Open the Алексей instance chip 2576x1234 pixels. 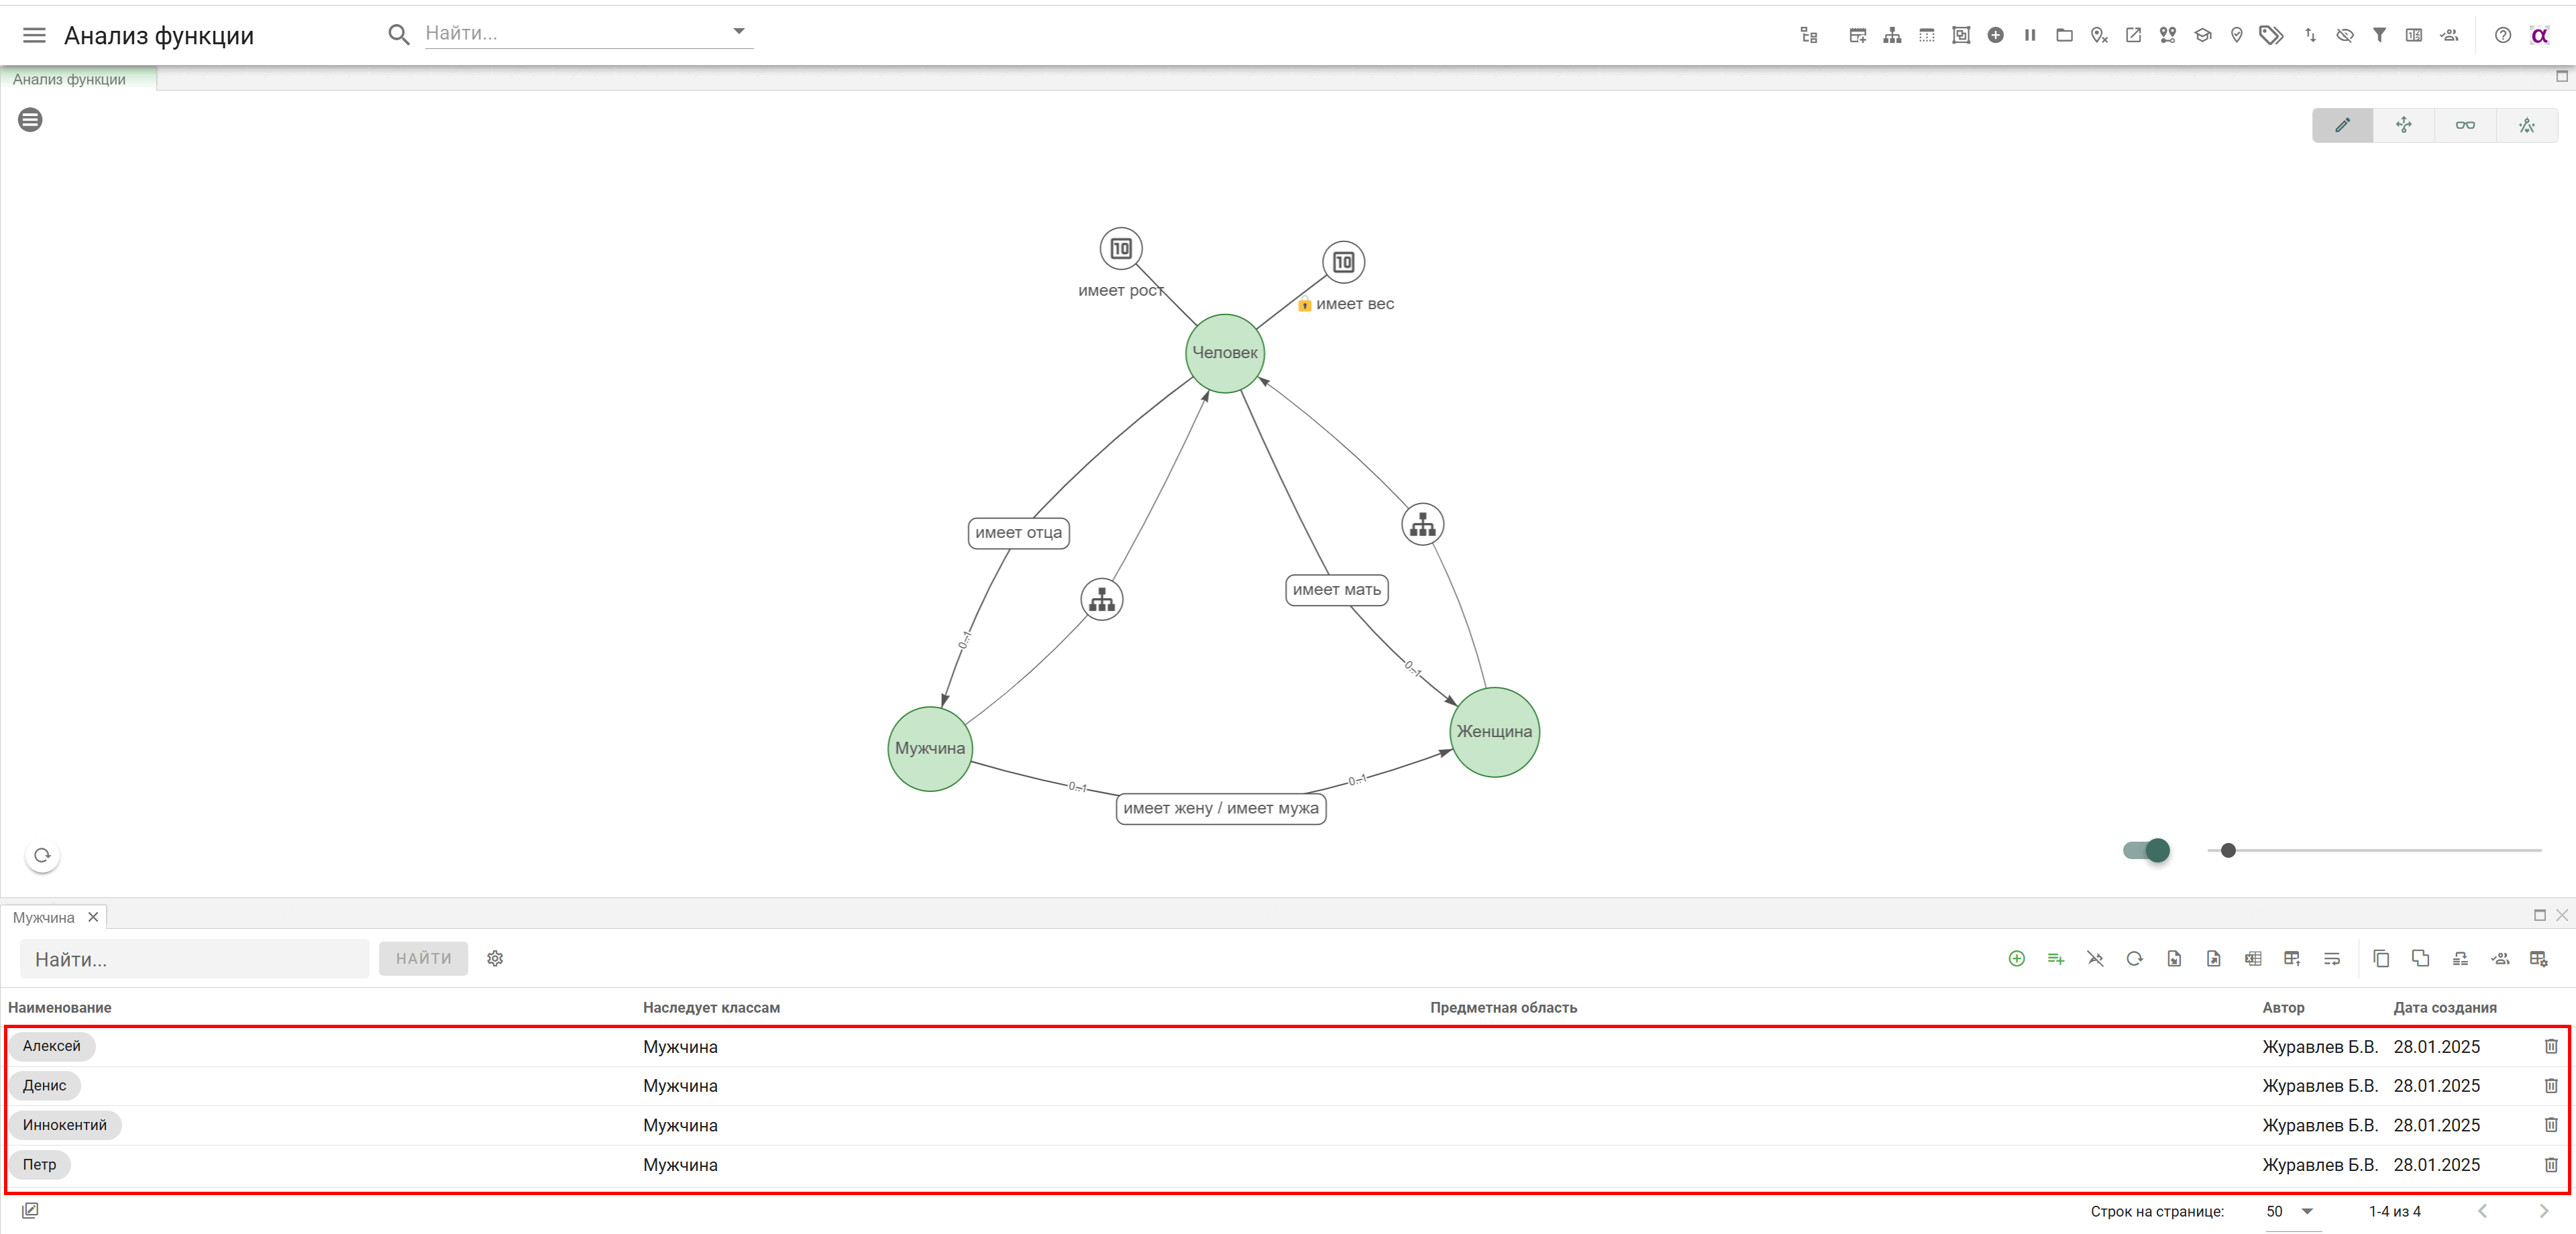coord(52,1046)
